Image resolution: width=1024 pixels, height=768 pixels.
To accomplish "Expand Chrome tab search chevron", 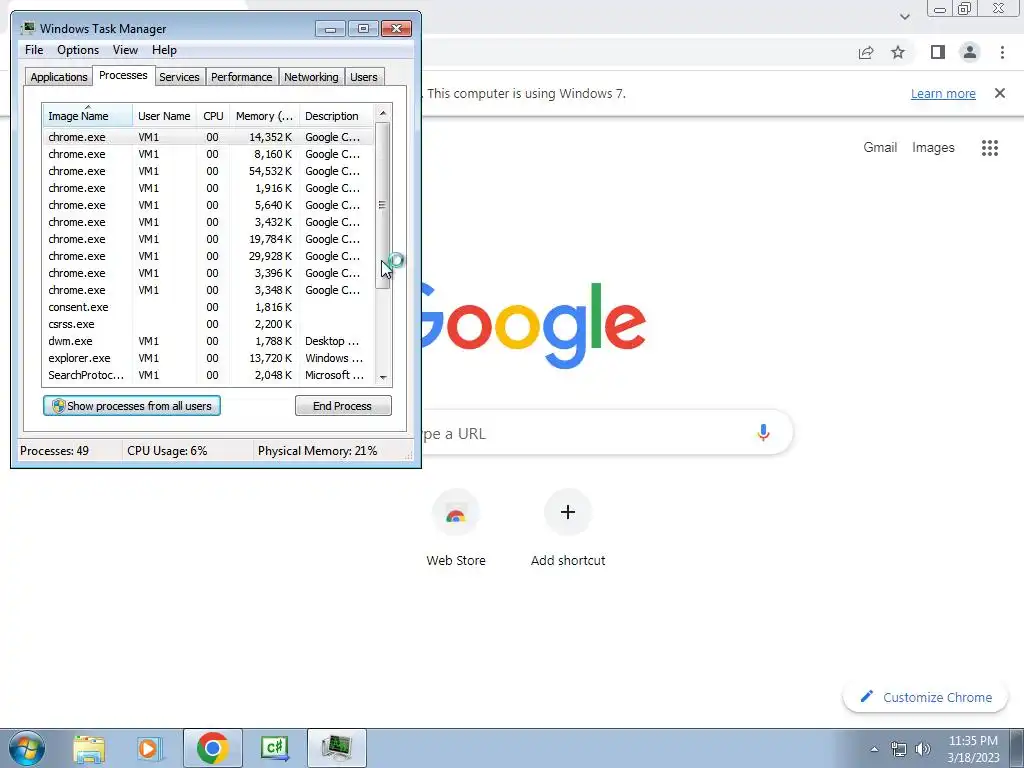I will [904, 17].
